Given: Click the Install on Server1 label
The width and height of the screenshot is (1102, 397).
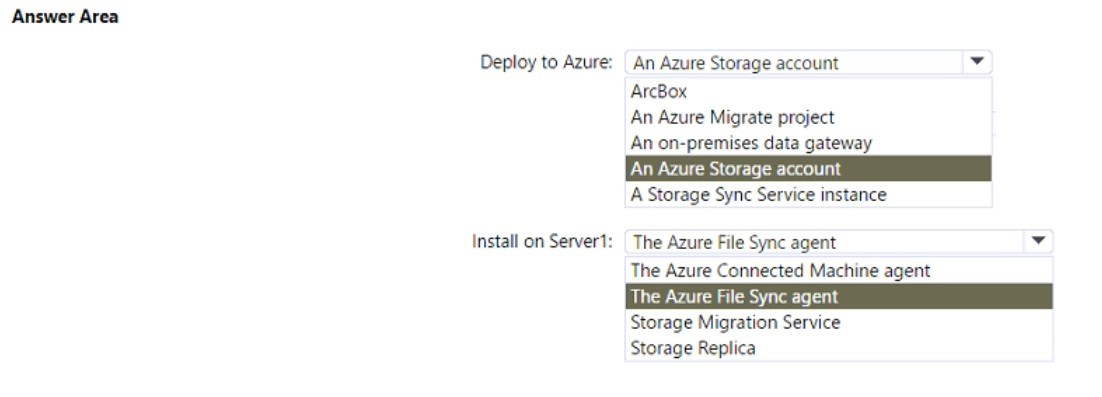Looking at the screenshot, I should click(x=542, y=242).
